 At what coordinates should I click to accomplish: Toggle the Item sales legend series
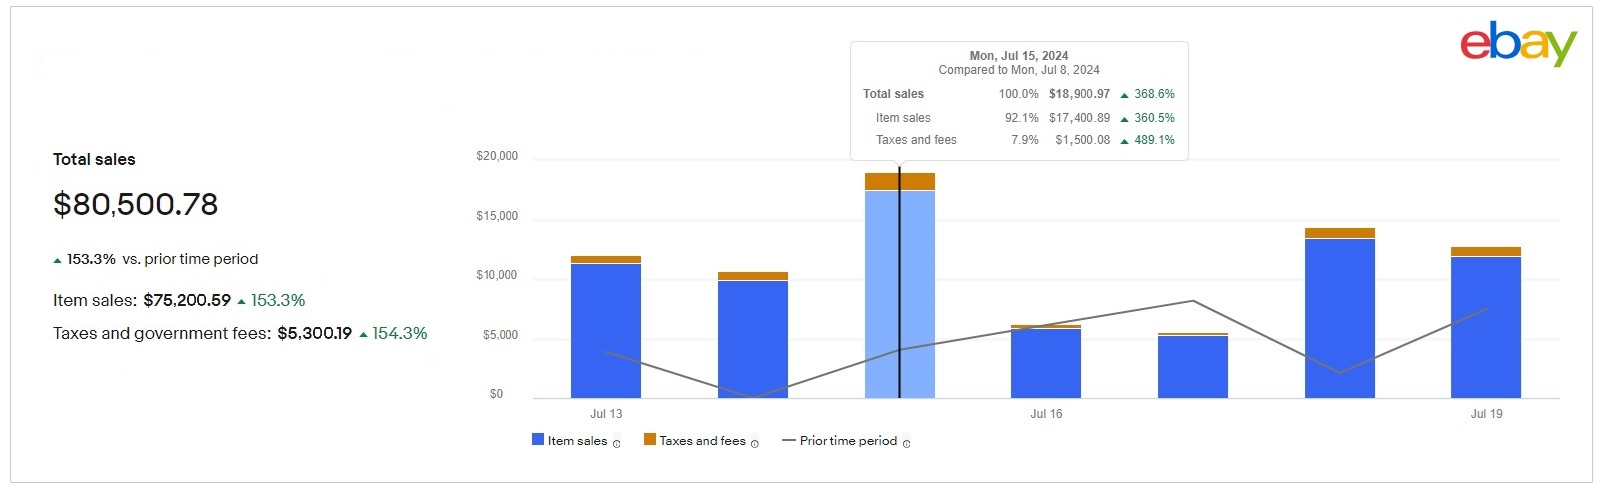pyautogui.click(x=577, y=441)
